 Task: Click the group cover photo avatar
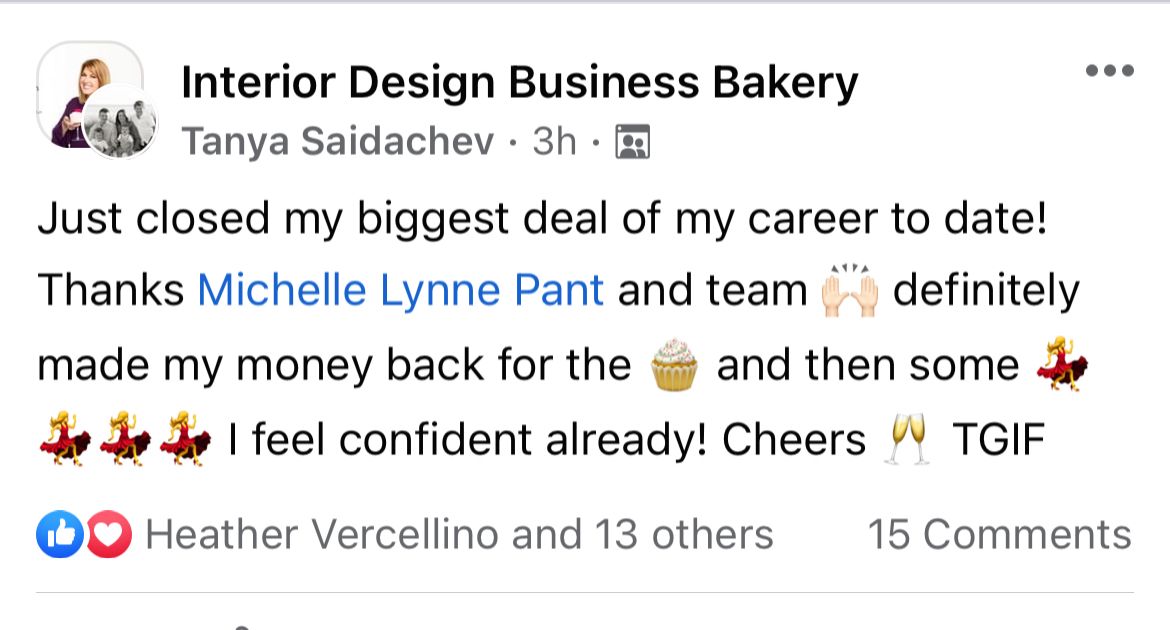pos(78,85)
